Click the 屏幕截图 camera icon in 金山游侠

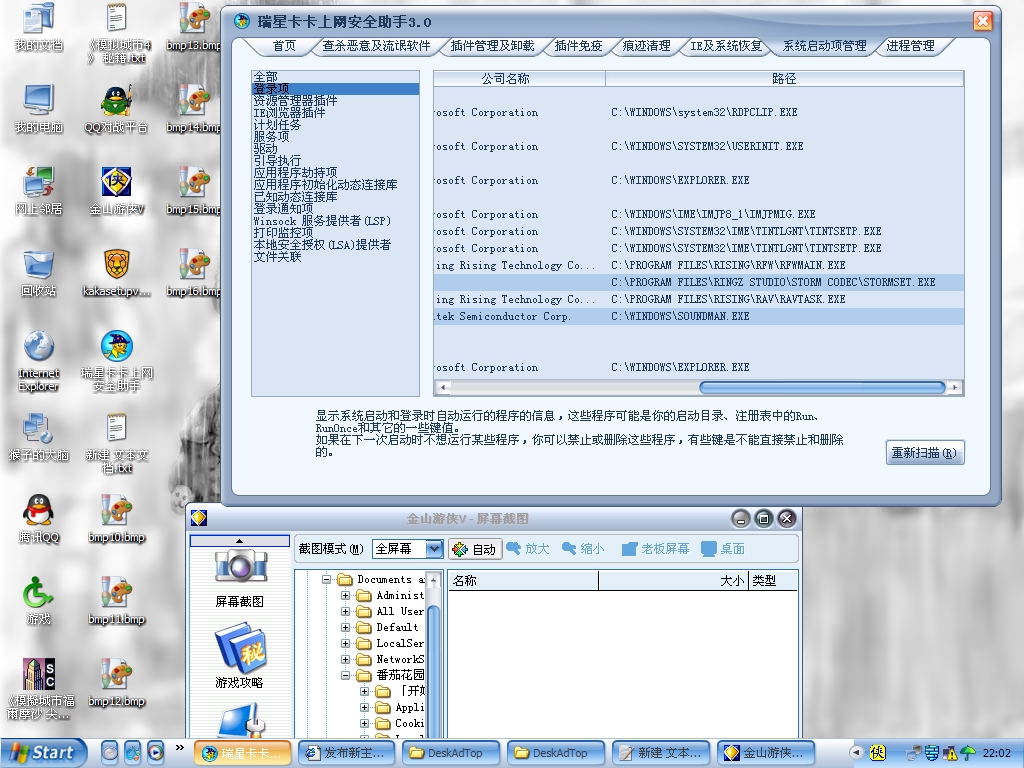pyautogui.click(x=240, y=579)
